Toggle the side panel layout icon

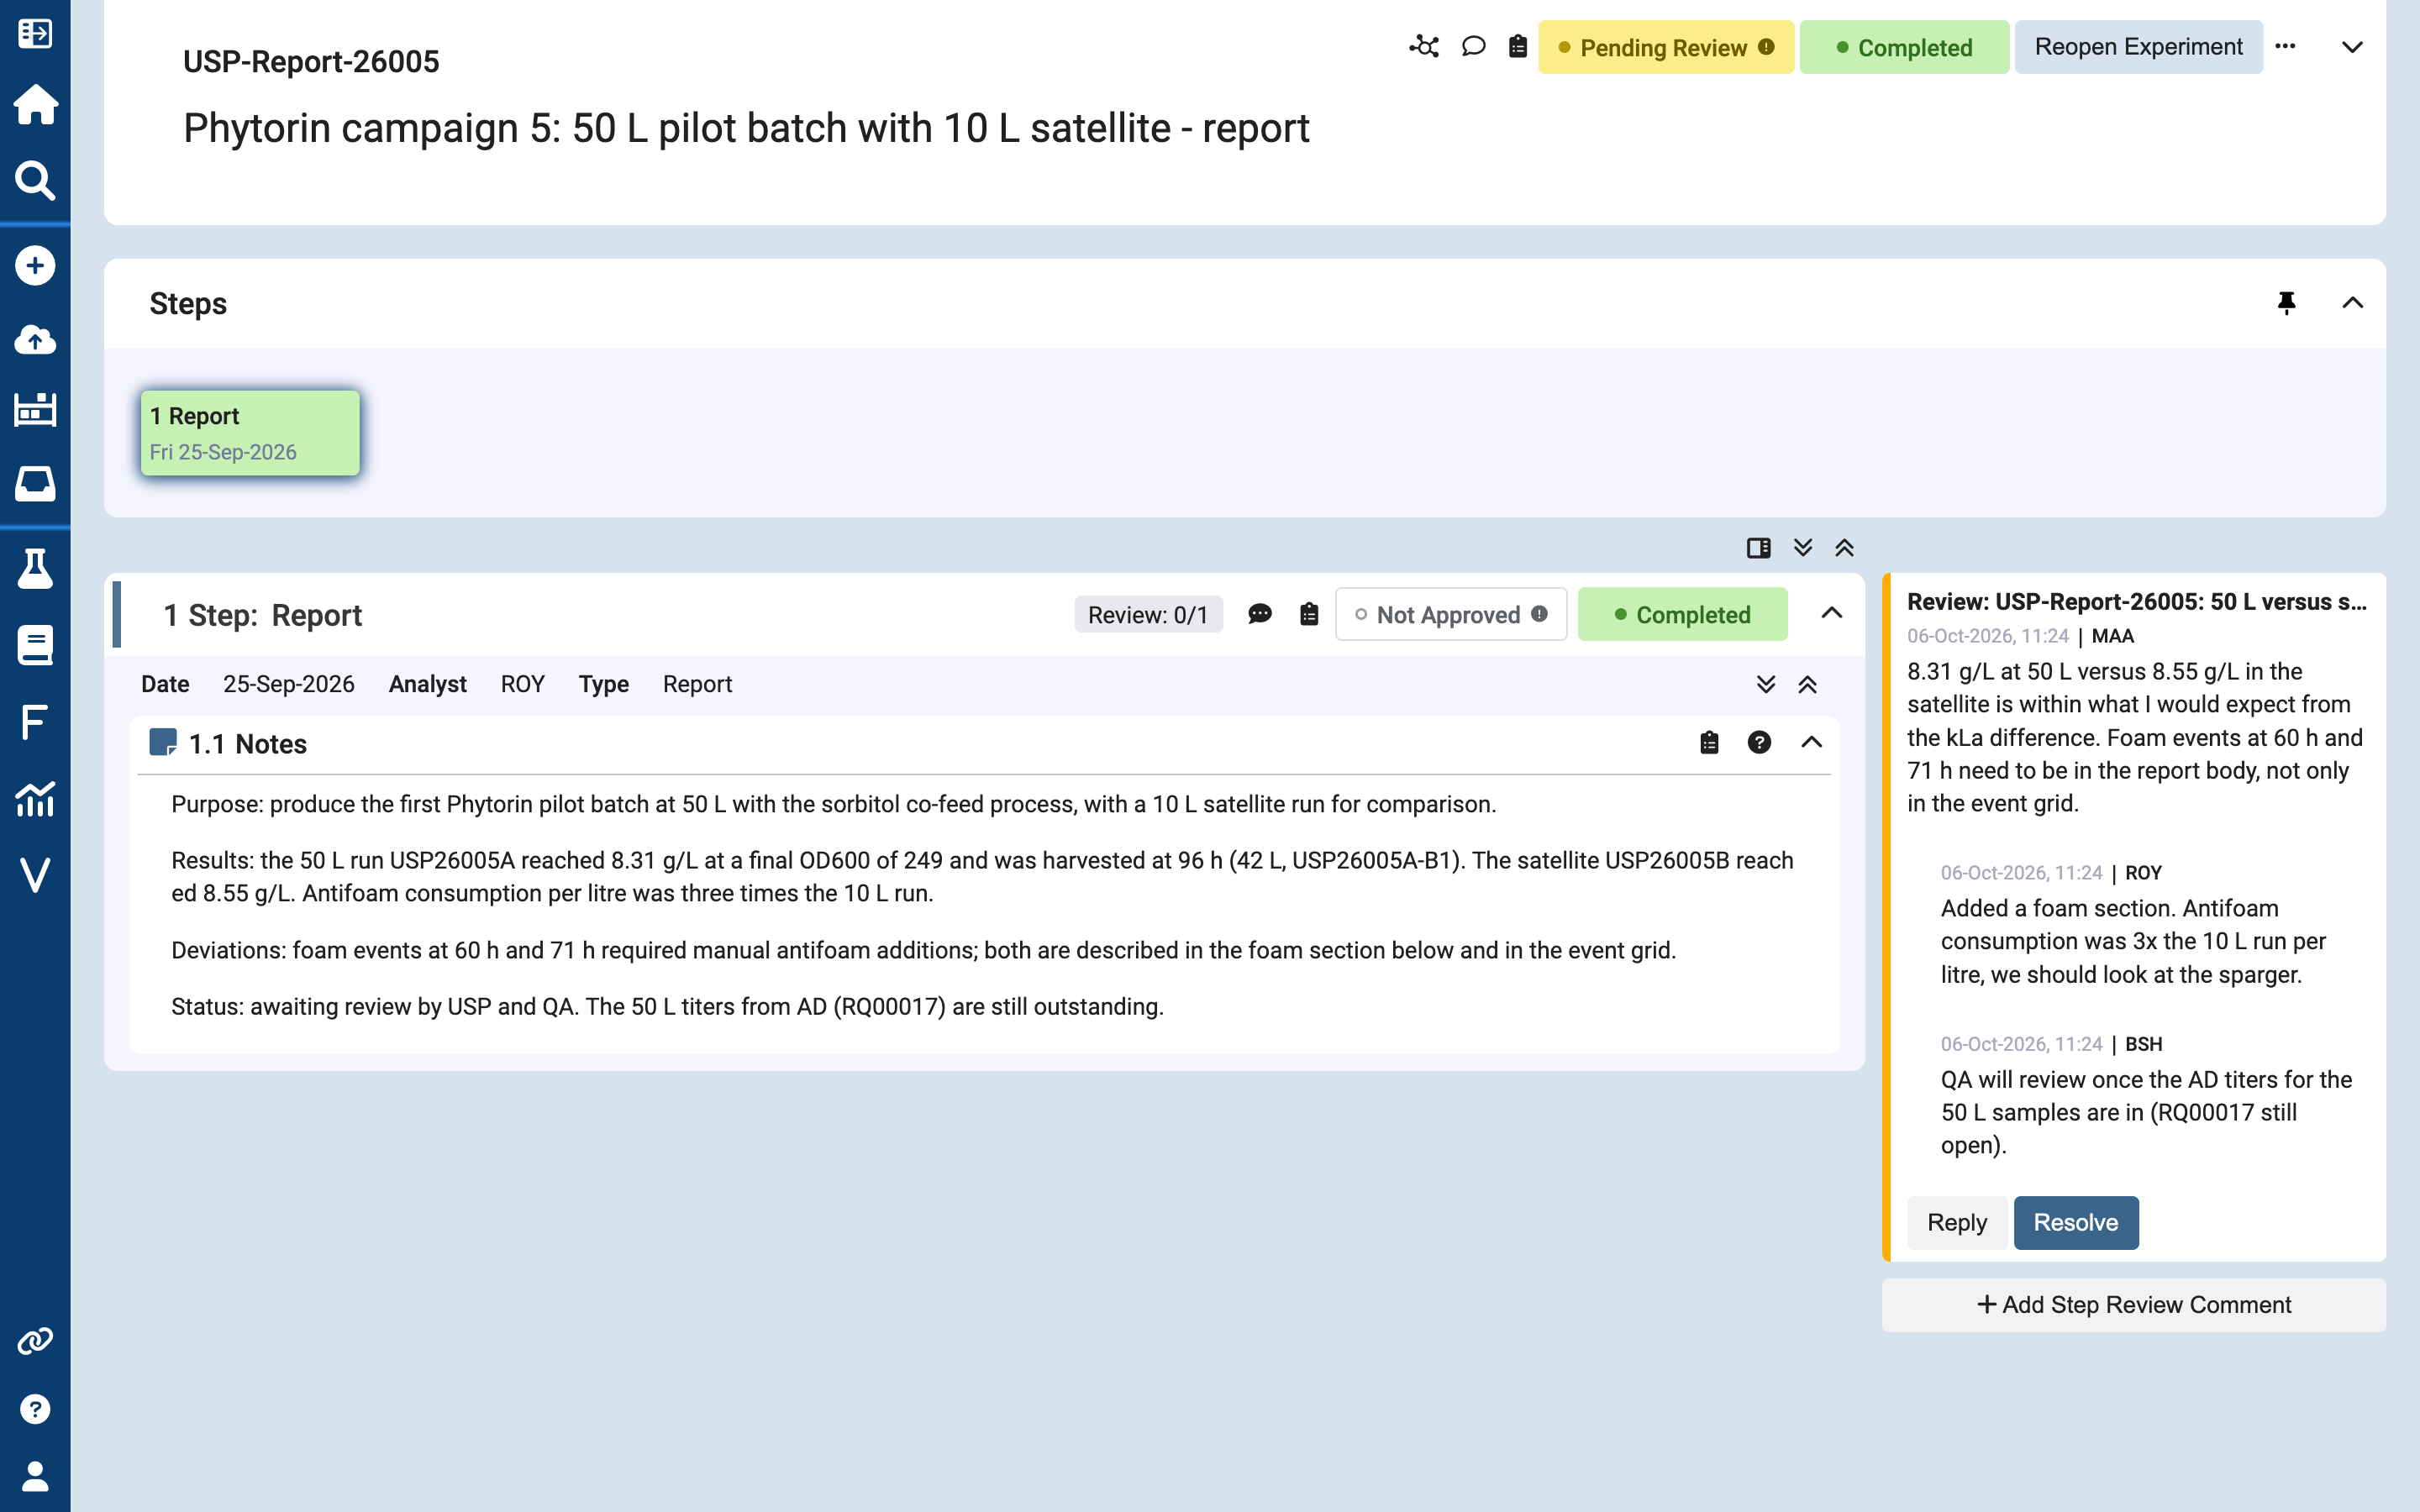point(1759,548)
